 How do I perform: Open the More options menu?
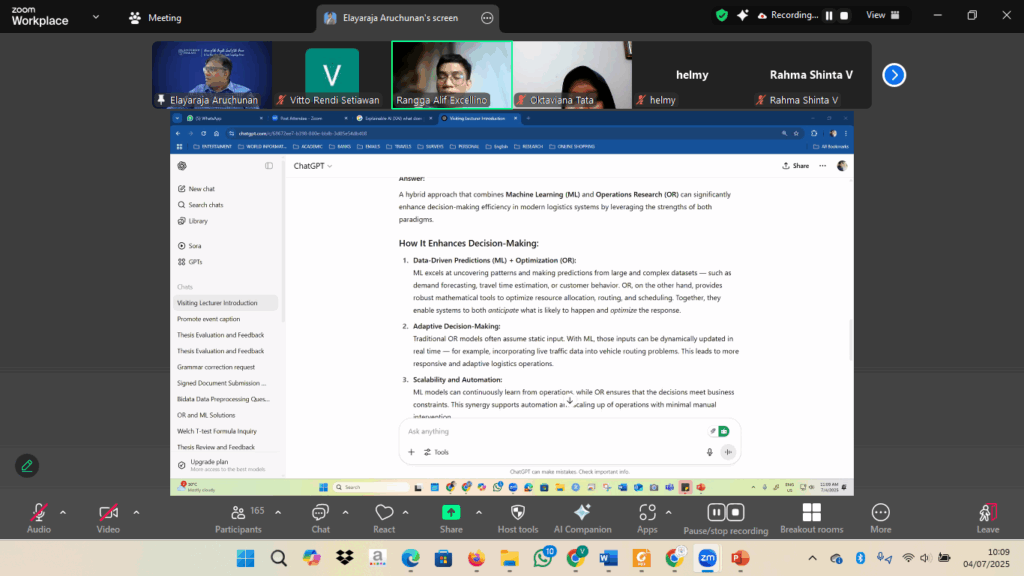880,519
